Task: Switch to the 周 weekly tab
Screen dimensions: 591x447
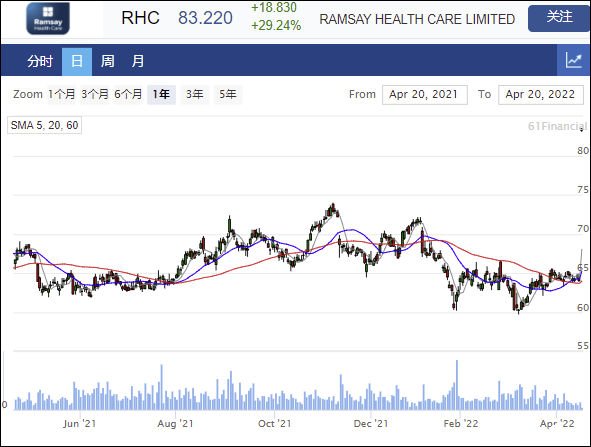Action: 107,61
